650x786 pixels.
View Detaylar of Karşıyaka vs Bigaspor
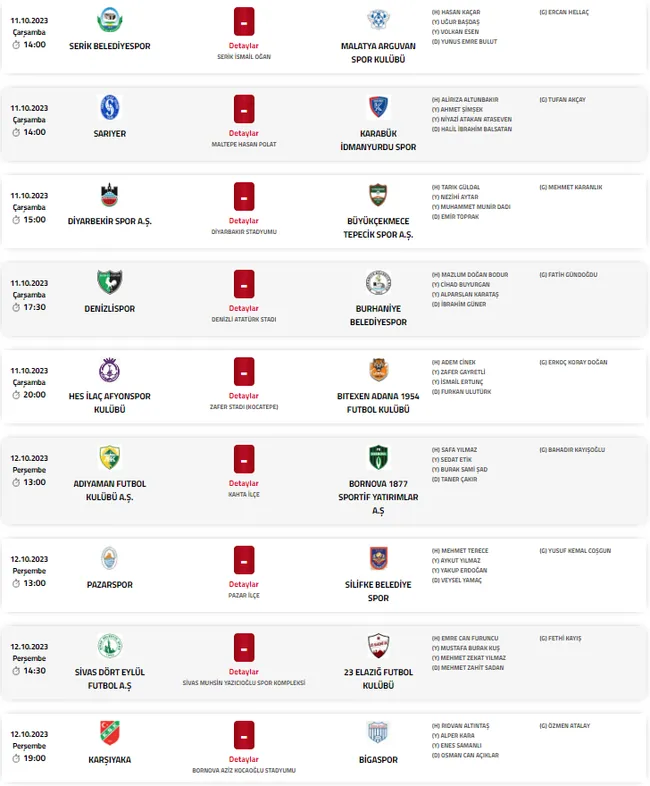click(x=244, y=759)
